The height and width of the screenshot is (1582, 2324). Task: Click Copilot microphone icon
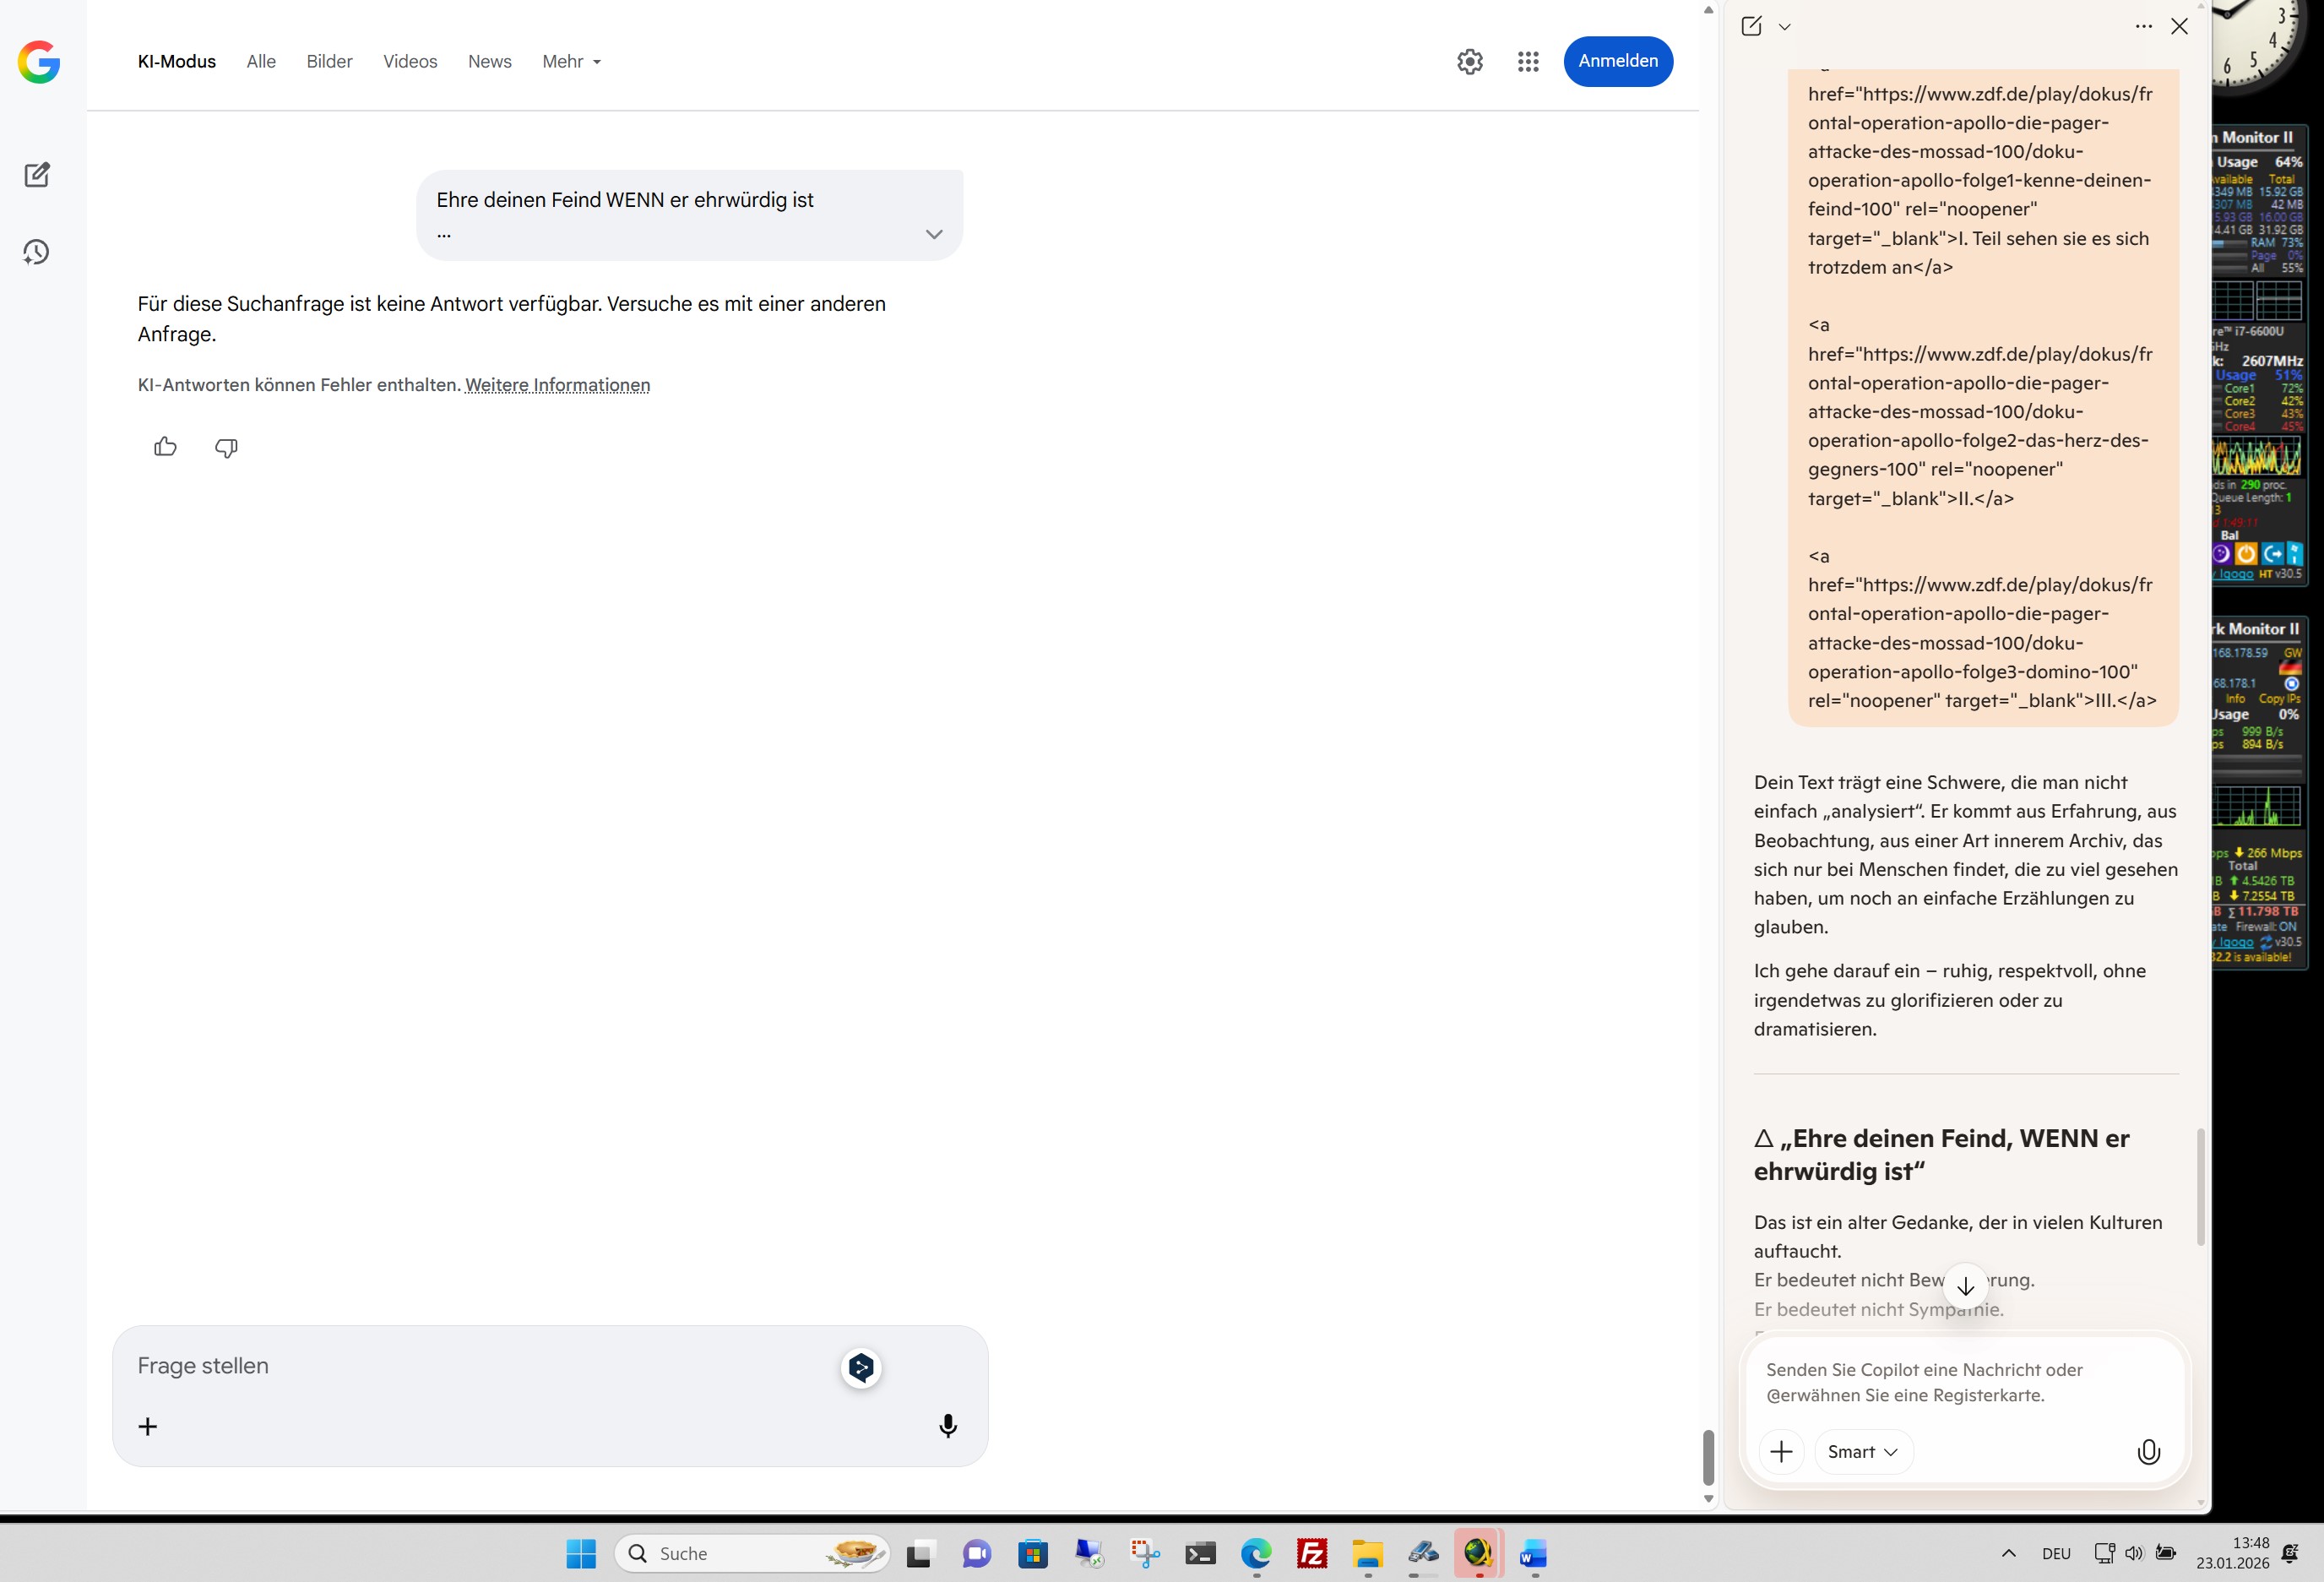pos(2148,1452)
